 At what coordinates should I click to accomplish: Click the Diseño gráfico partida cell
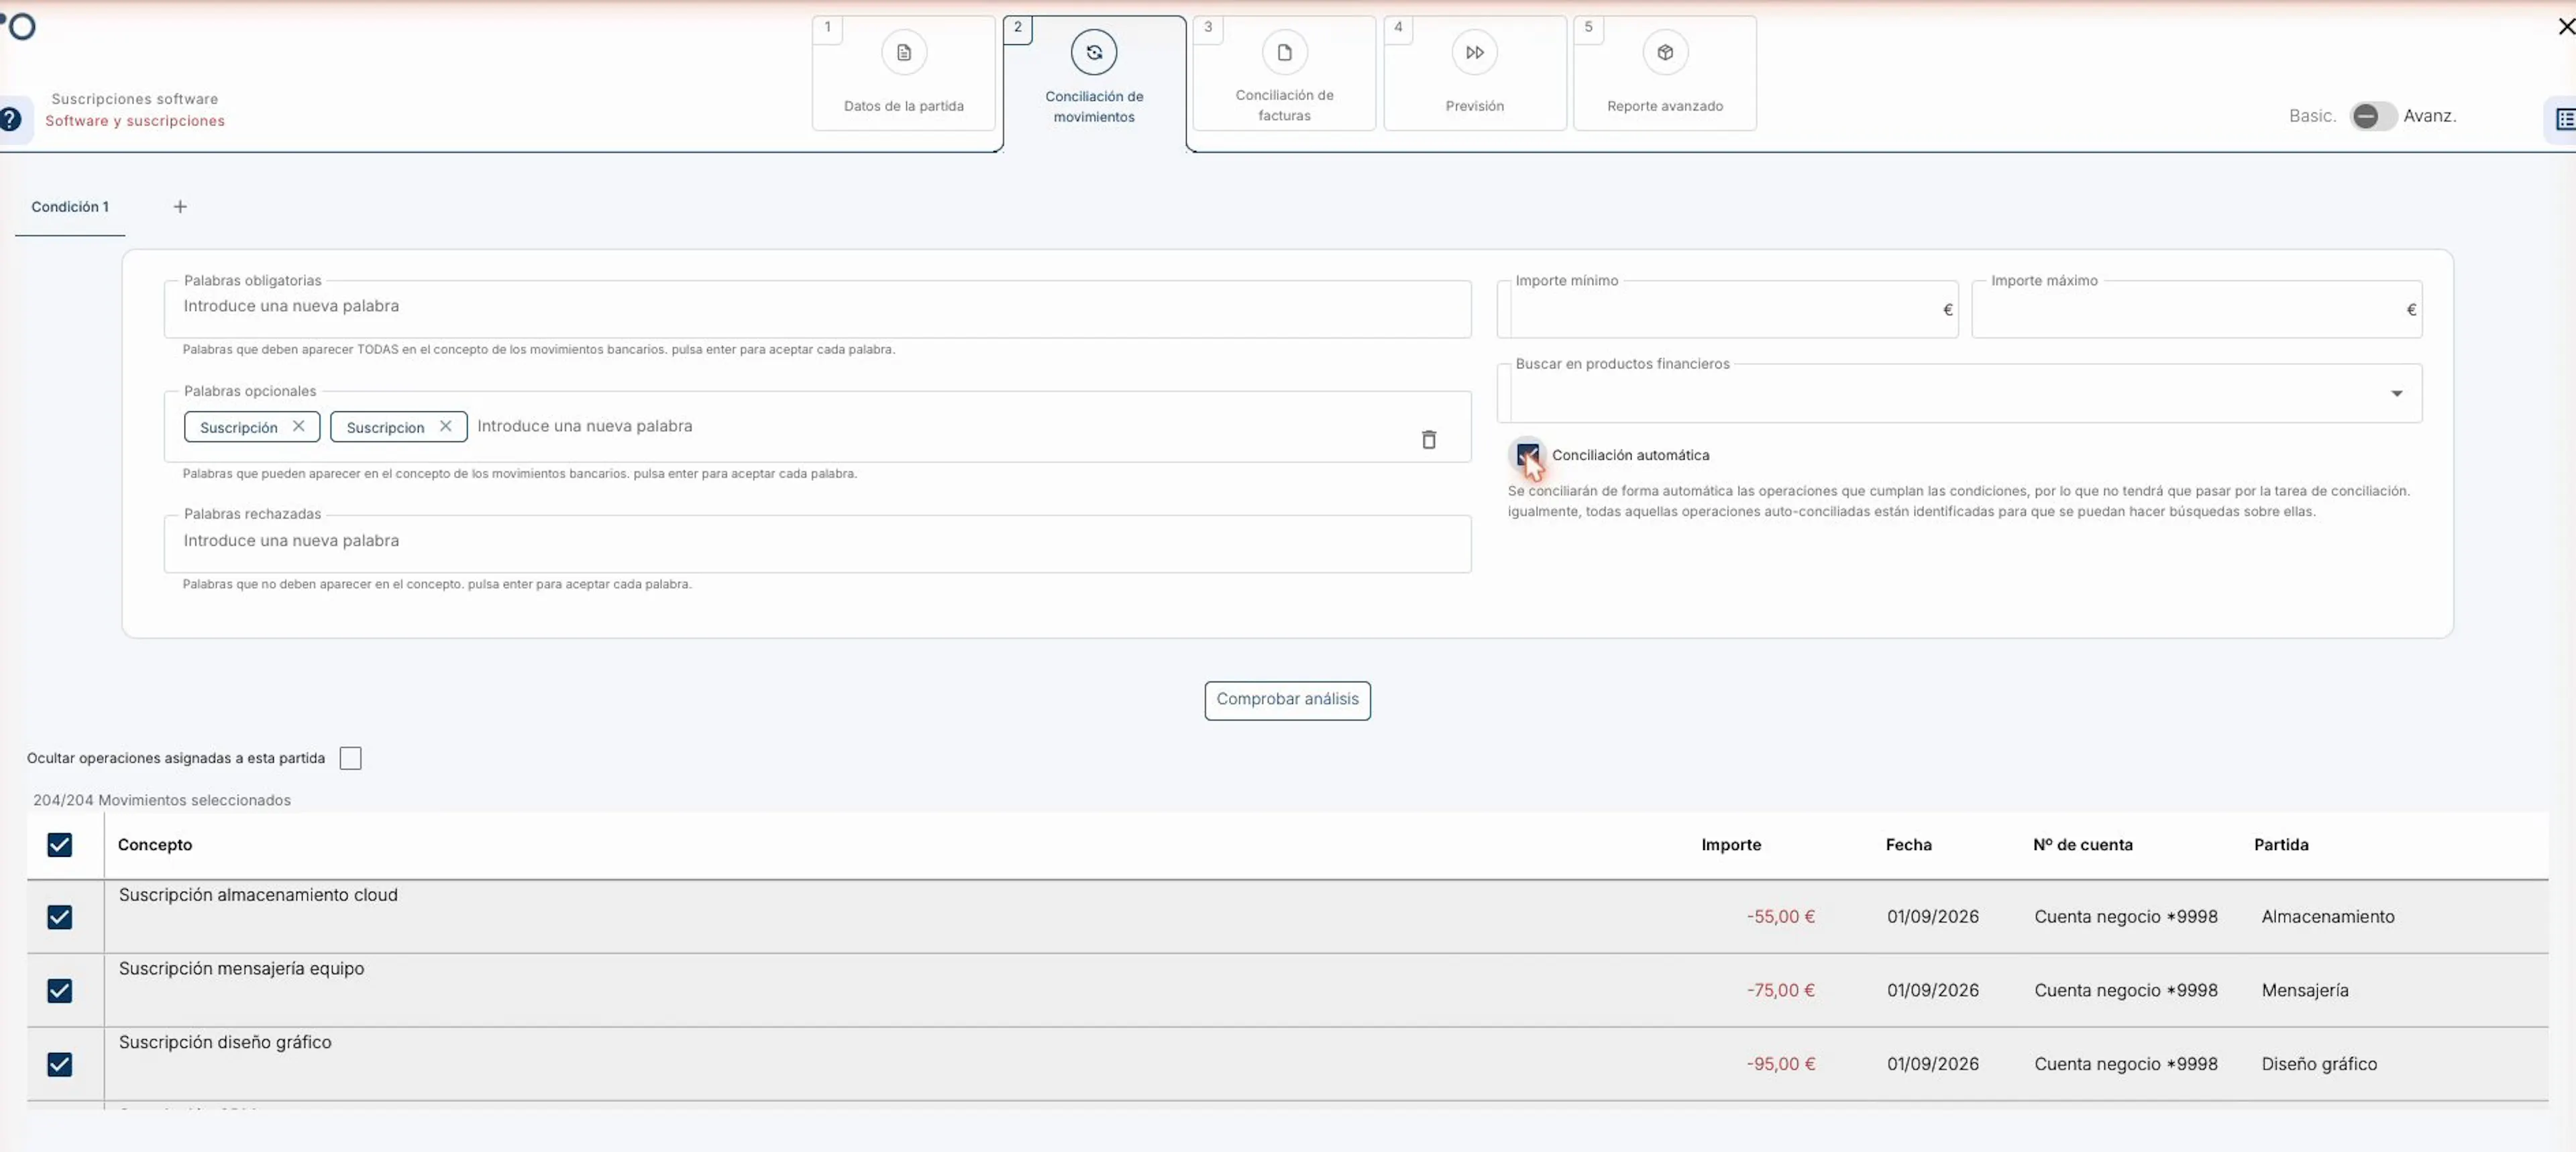pos(2319,1064)
